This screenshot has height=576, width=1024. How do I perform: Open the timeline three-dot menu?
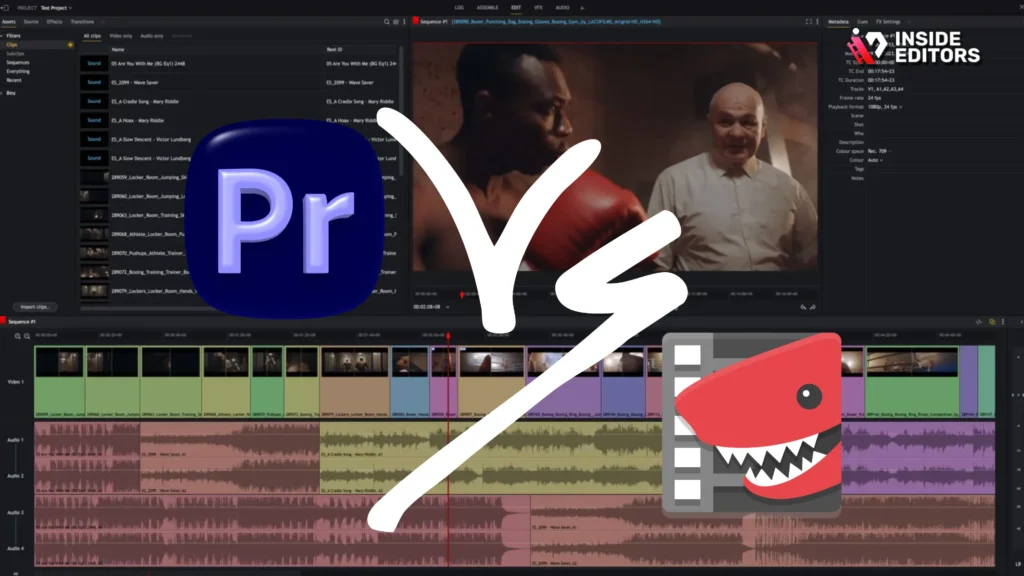[1003, 321]
